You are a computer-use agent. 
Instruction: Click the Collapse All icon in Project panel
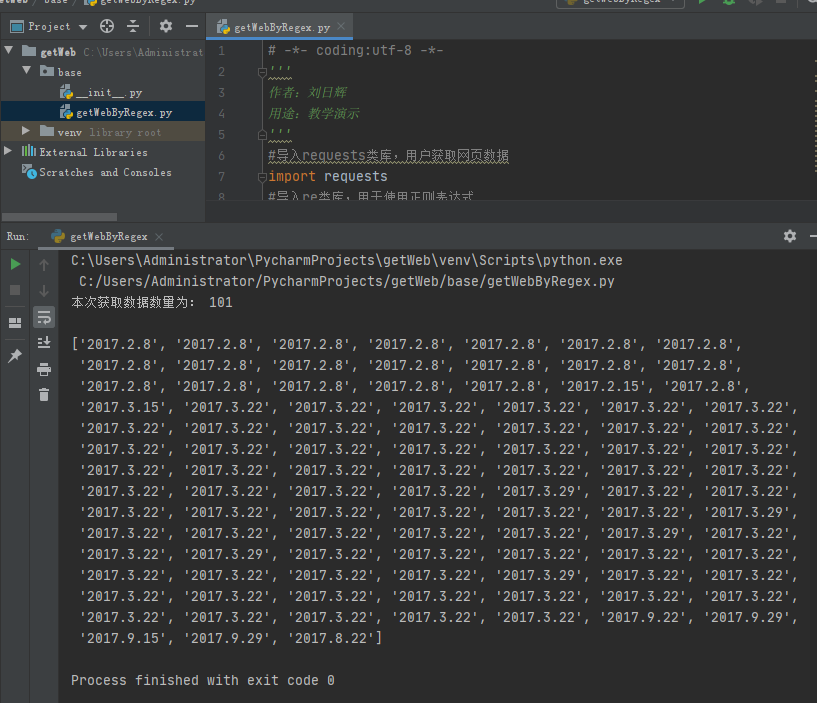[133, 26]
